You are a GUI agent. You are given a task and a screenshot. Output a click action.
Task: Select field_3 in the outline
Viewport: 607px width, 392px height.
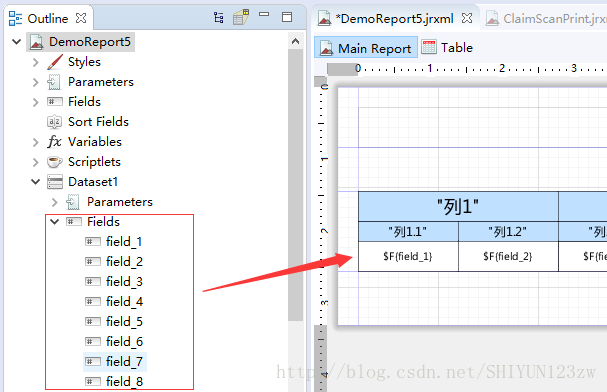(115, 281)
